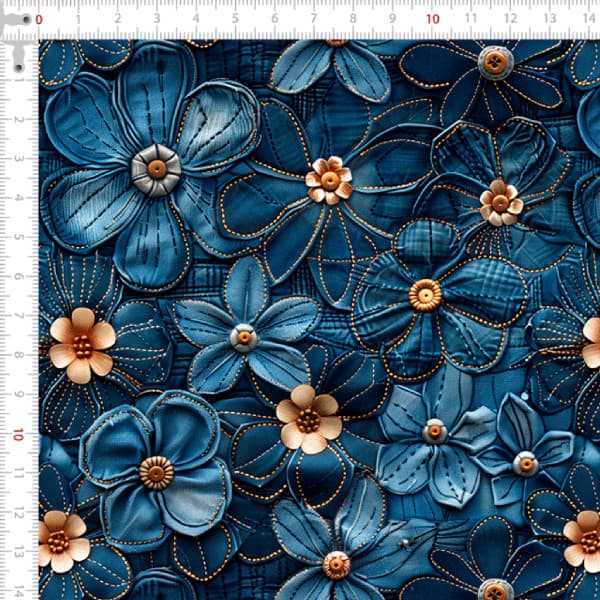600x600 pixels.
Task: Click the number 3 on the top ruler
Action: (x=157, y=19)
